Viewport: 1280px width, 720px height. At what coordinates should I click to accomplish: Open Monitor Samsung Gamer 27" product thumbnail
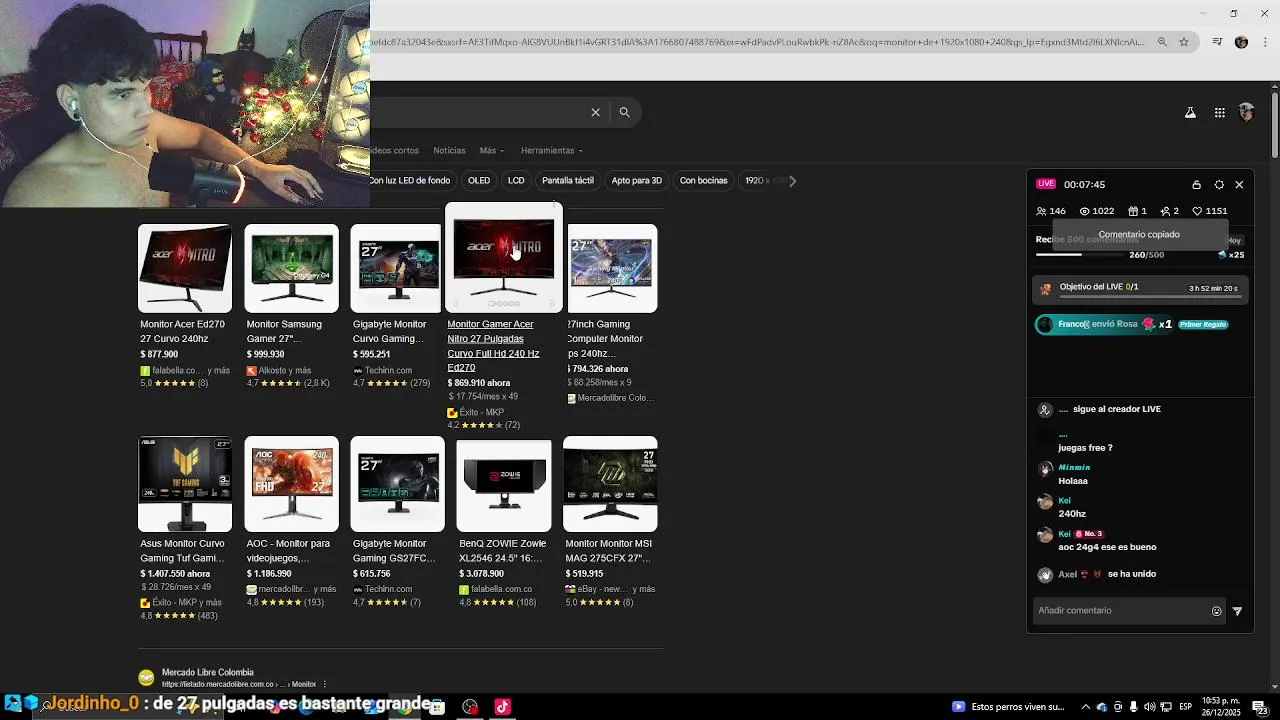tap(291, 268)
